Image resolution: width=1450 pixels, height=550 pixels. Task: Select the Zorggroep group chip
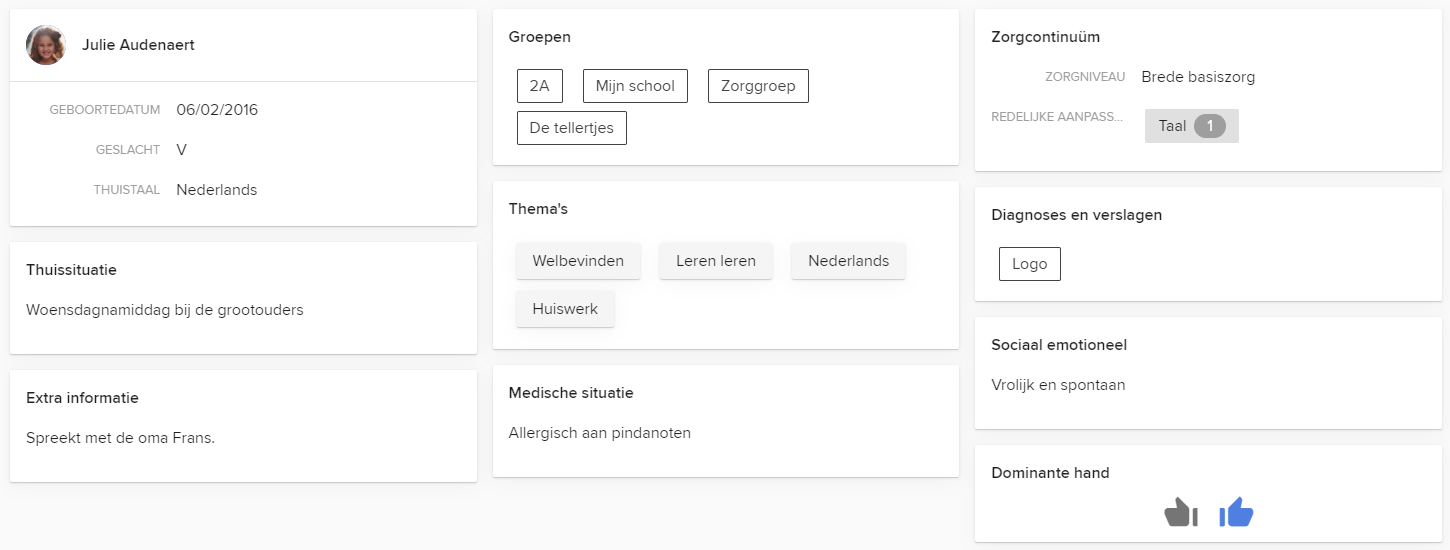pyautogui.click(x=758, y=86)
